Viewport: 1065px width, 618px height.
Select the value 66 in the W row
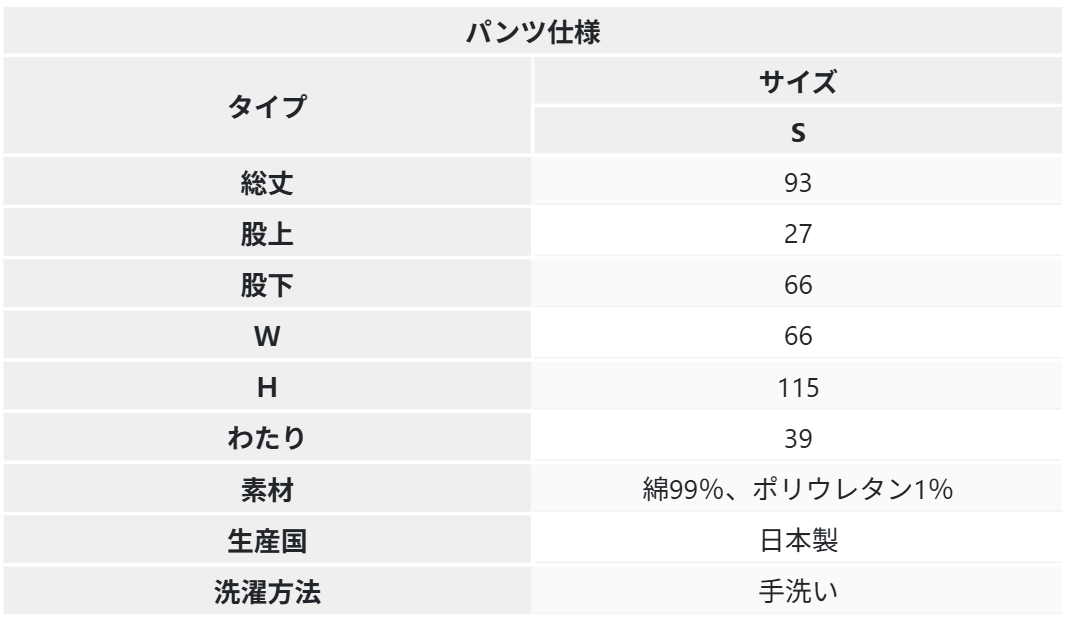click(797, 336)
